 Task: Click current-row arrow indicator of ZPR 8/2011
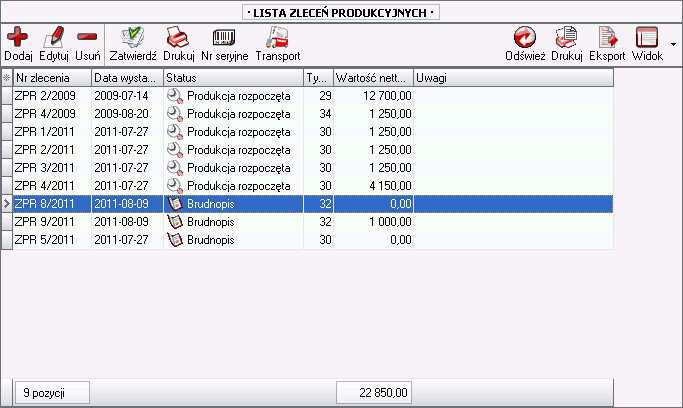[x=7, y=204]
